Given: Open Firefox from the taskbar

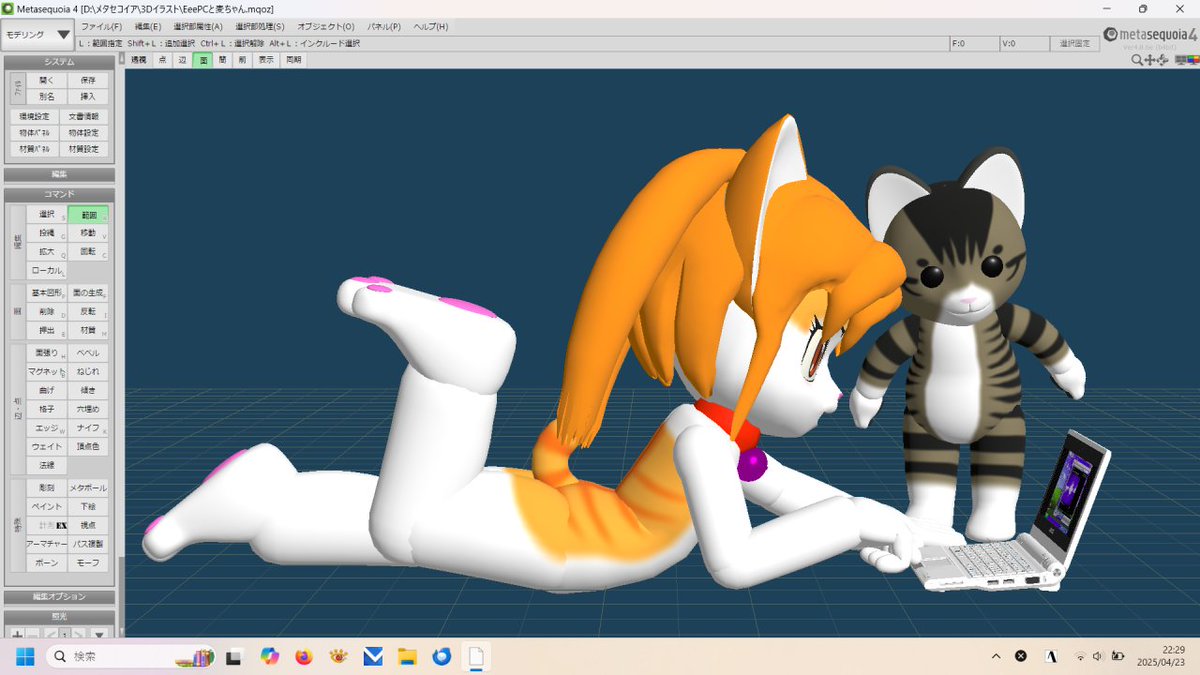Looking at the screenshot, I should click(x=303, y=657).
